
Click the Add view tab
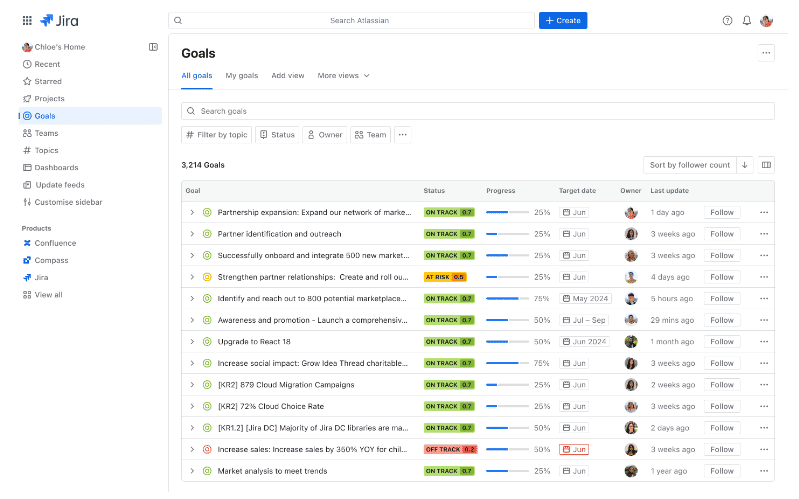287,76
